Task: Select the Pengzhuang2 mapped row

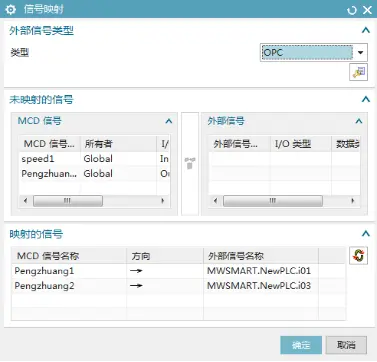Action: (x=178, y=286)
